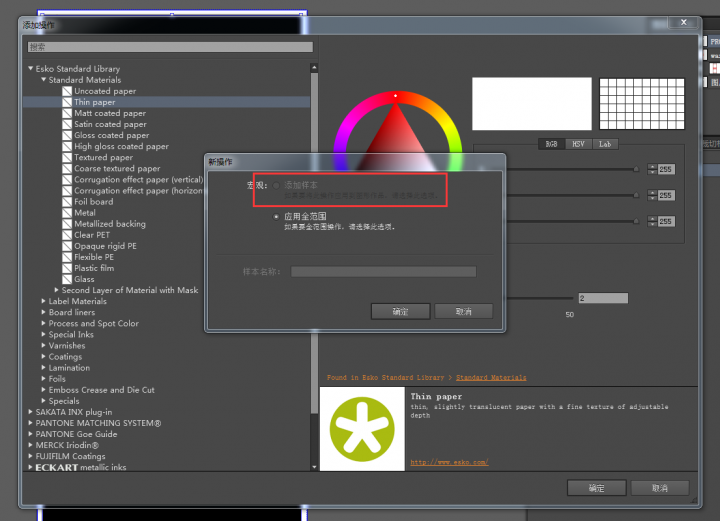
Task: Select the Matt coated paper icon
Action: pos(67,113)
